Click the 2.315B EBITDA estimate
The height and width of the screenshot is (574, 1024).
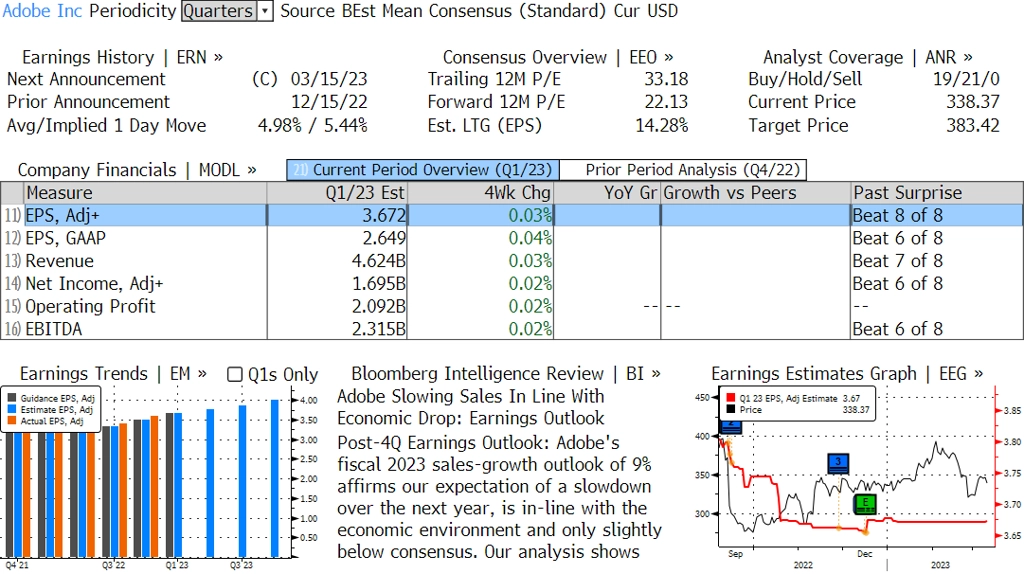pos(379,329)
